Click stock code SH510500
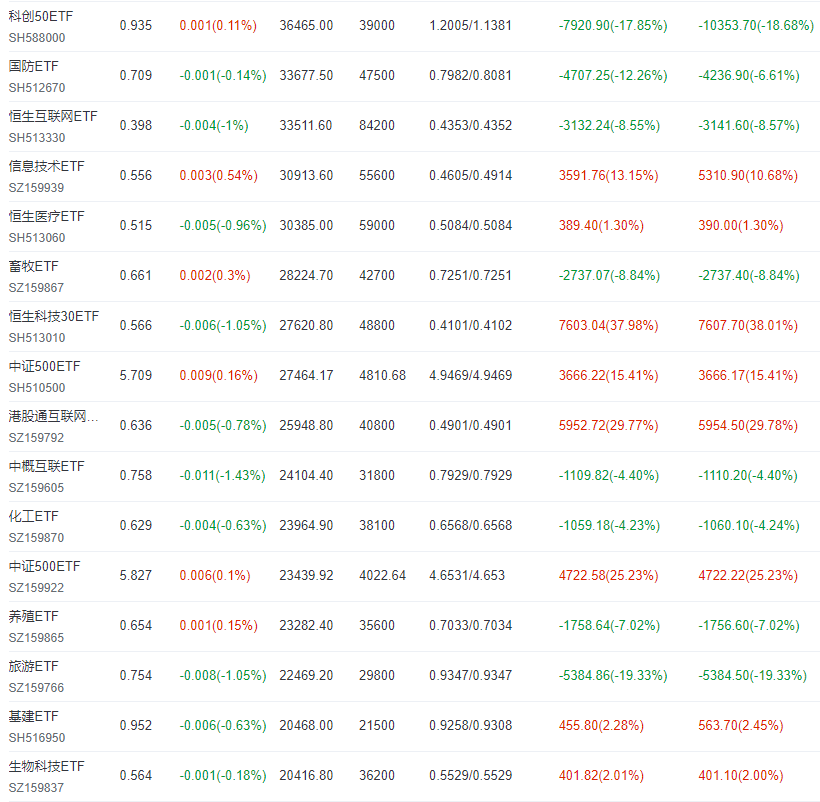Image resolution: width=820 pixels, height=802 pixels. (x=37, y=388)
